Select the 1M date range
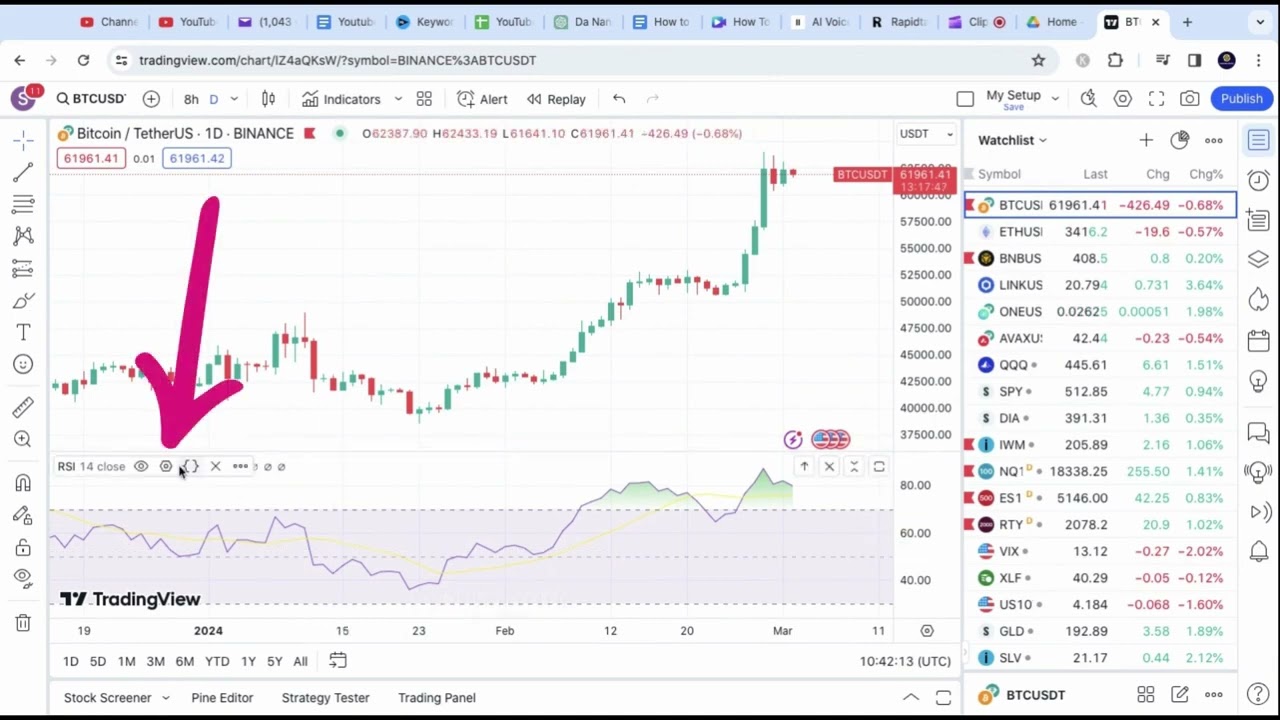The height and width of the screenshot is (720, 1280). (x=126, y=661)
